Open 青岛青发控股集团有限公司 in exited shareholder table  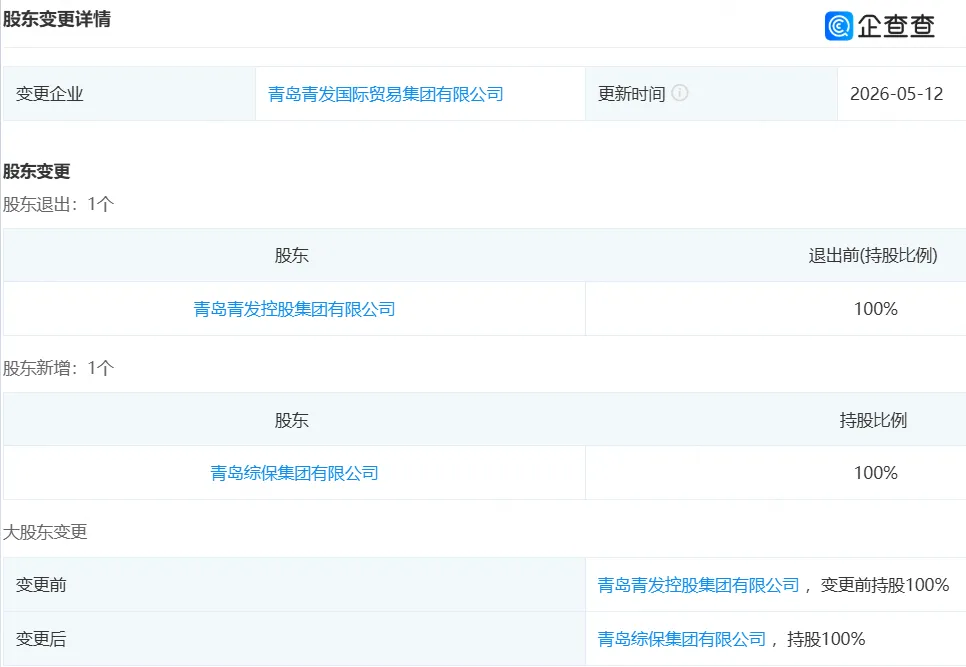(x=294, y=309)
